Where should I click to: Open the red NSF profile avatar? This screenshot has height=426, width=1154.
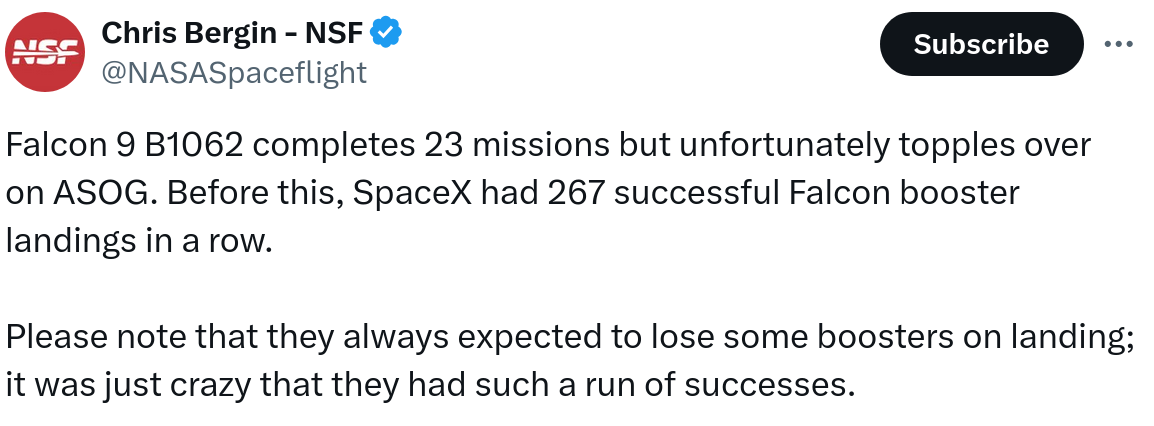(45, 52)
